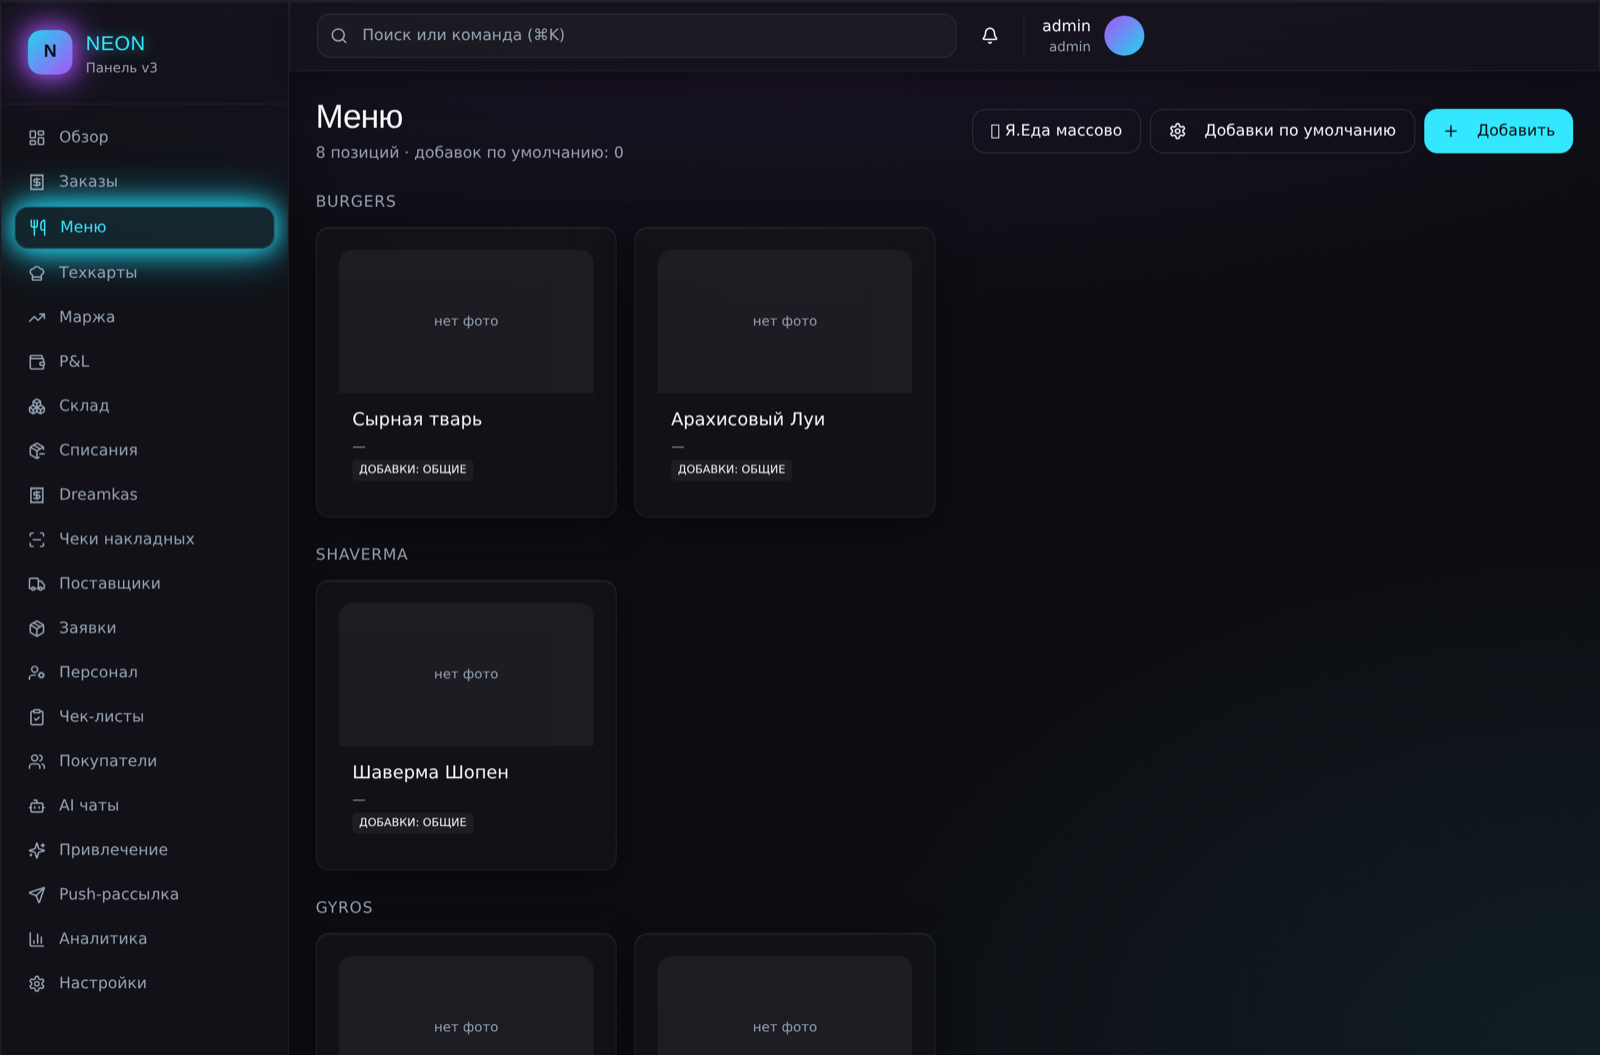Click the NEON logo icon
1600x1055 pixels.
pos(50,52)
